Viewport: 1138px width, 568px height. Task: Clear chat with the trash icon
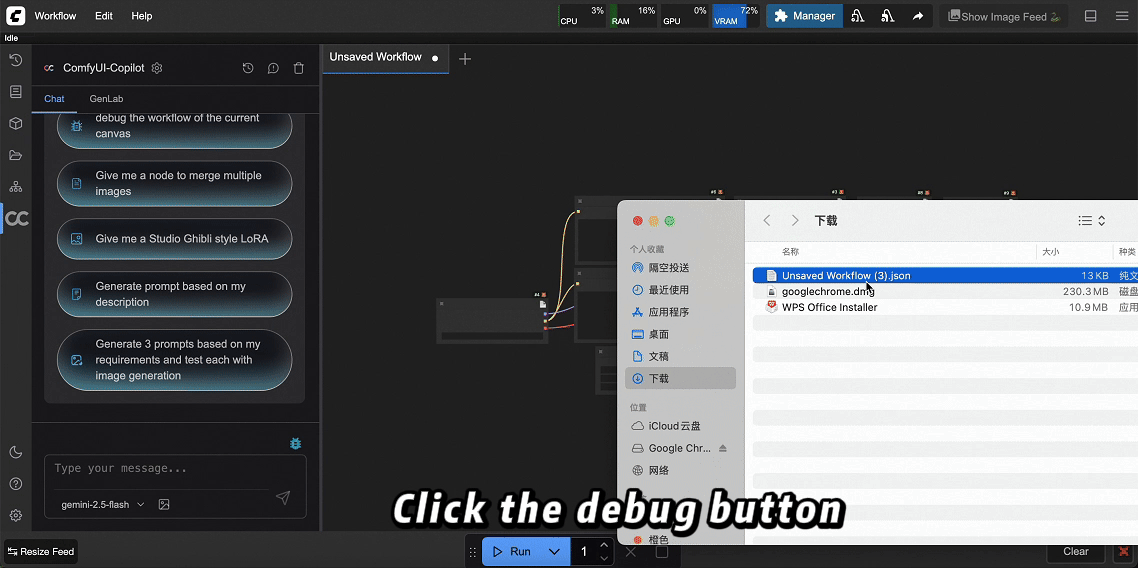(x=298, y=68)
